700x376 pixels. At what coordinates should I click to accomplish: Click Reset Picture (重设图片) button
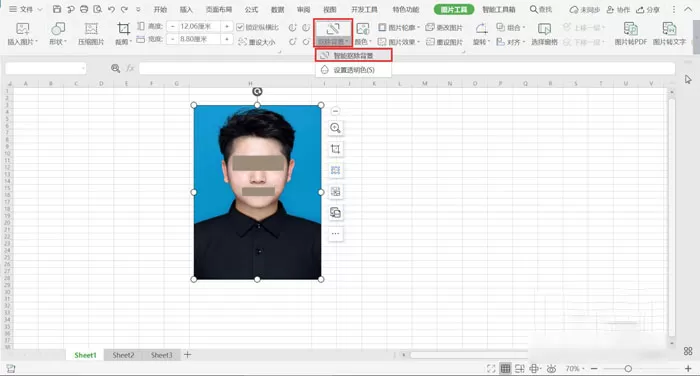click(x=444, y=42)
